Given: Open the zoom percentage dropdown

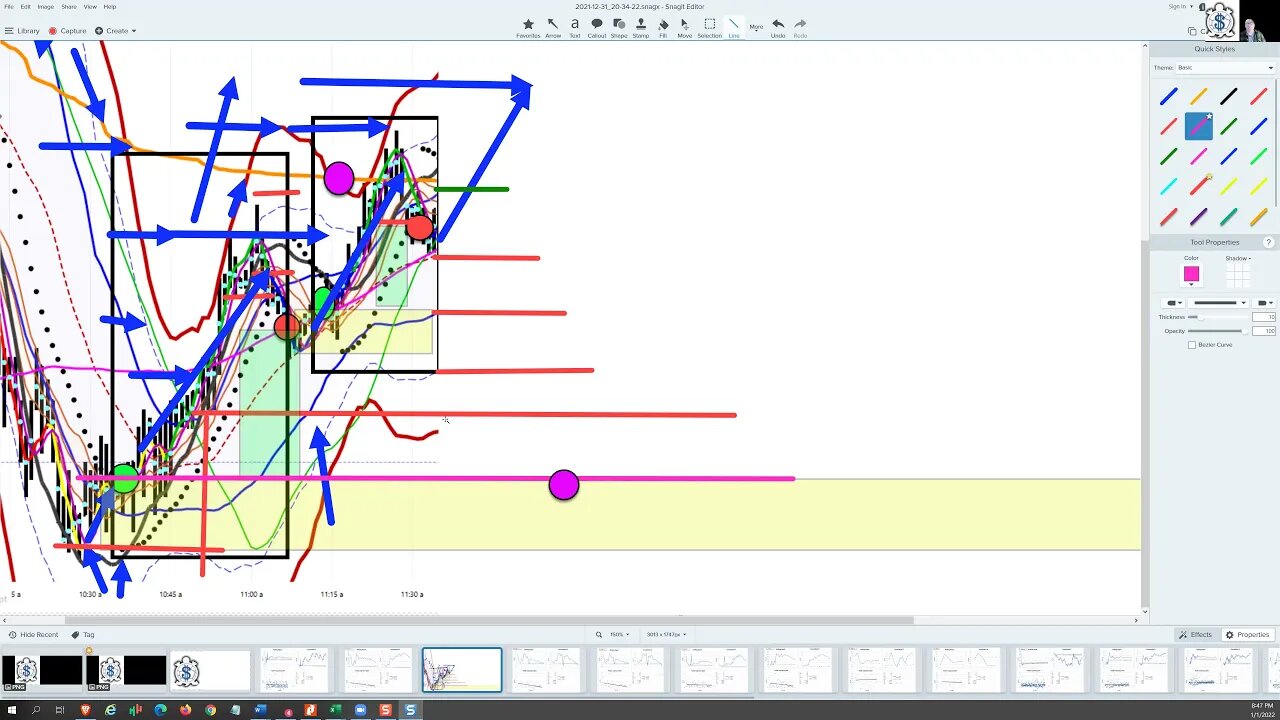Looking at the screenshot, I should click(x=620, y=635).
